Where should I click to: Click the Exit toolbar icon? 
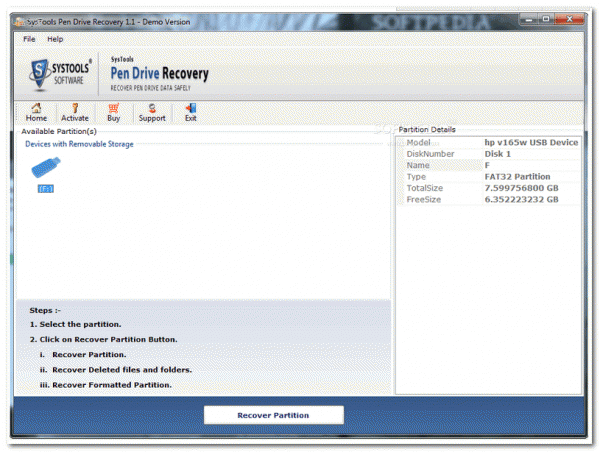[x=191, y=113]
